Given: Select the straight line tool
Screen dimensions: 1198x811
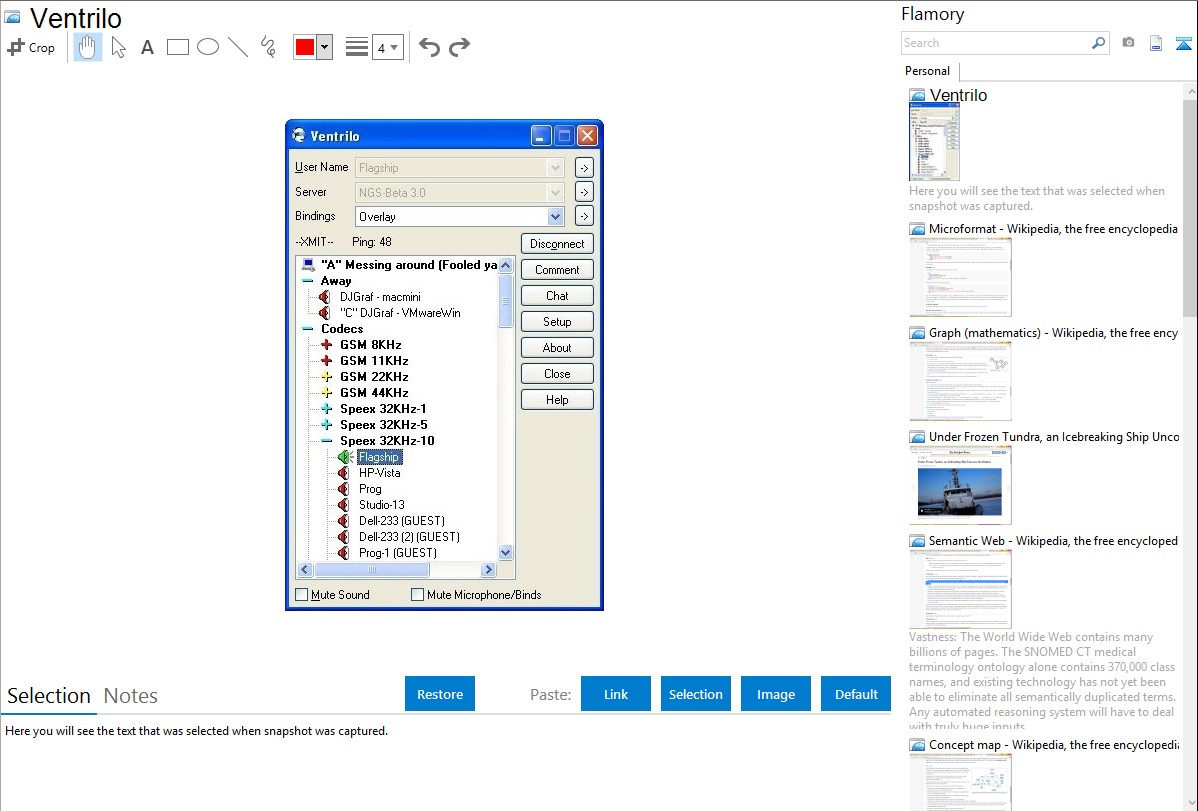Looking at the screenshot, I should click(238, 47).
